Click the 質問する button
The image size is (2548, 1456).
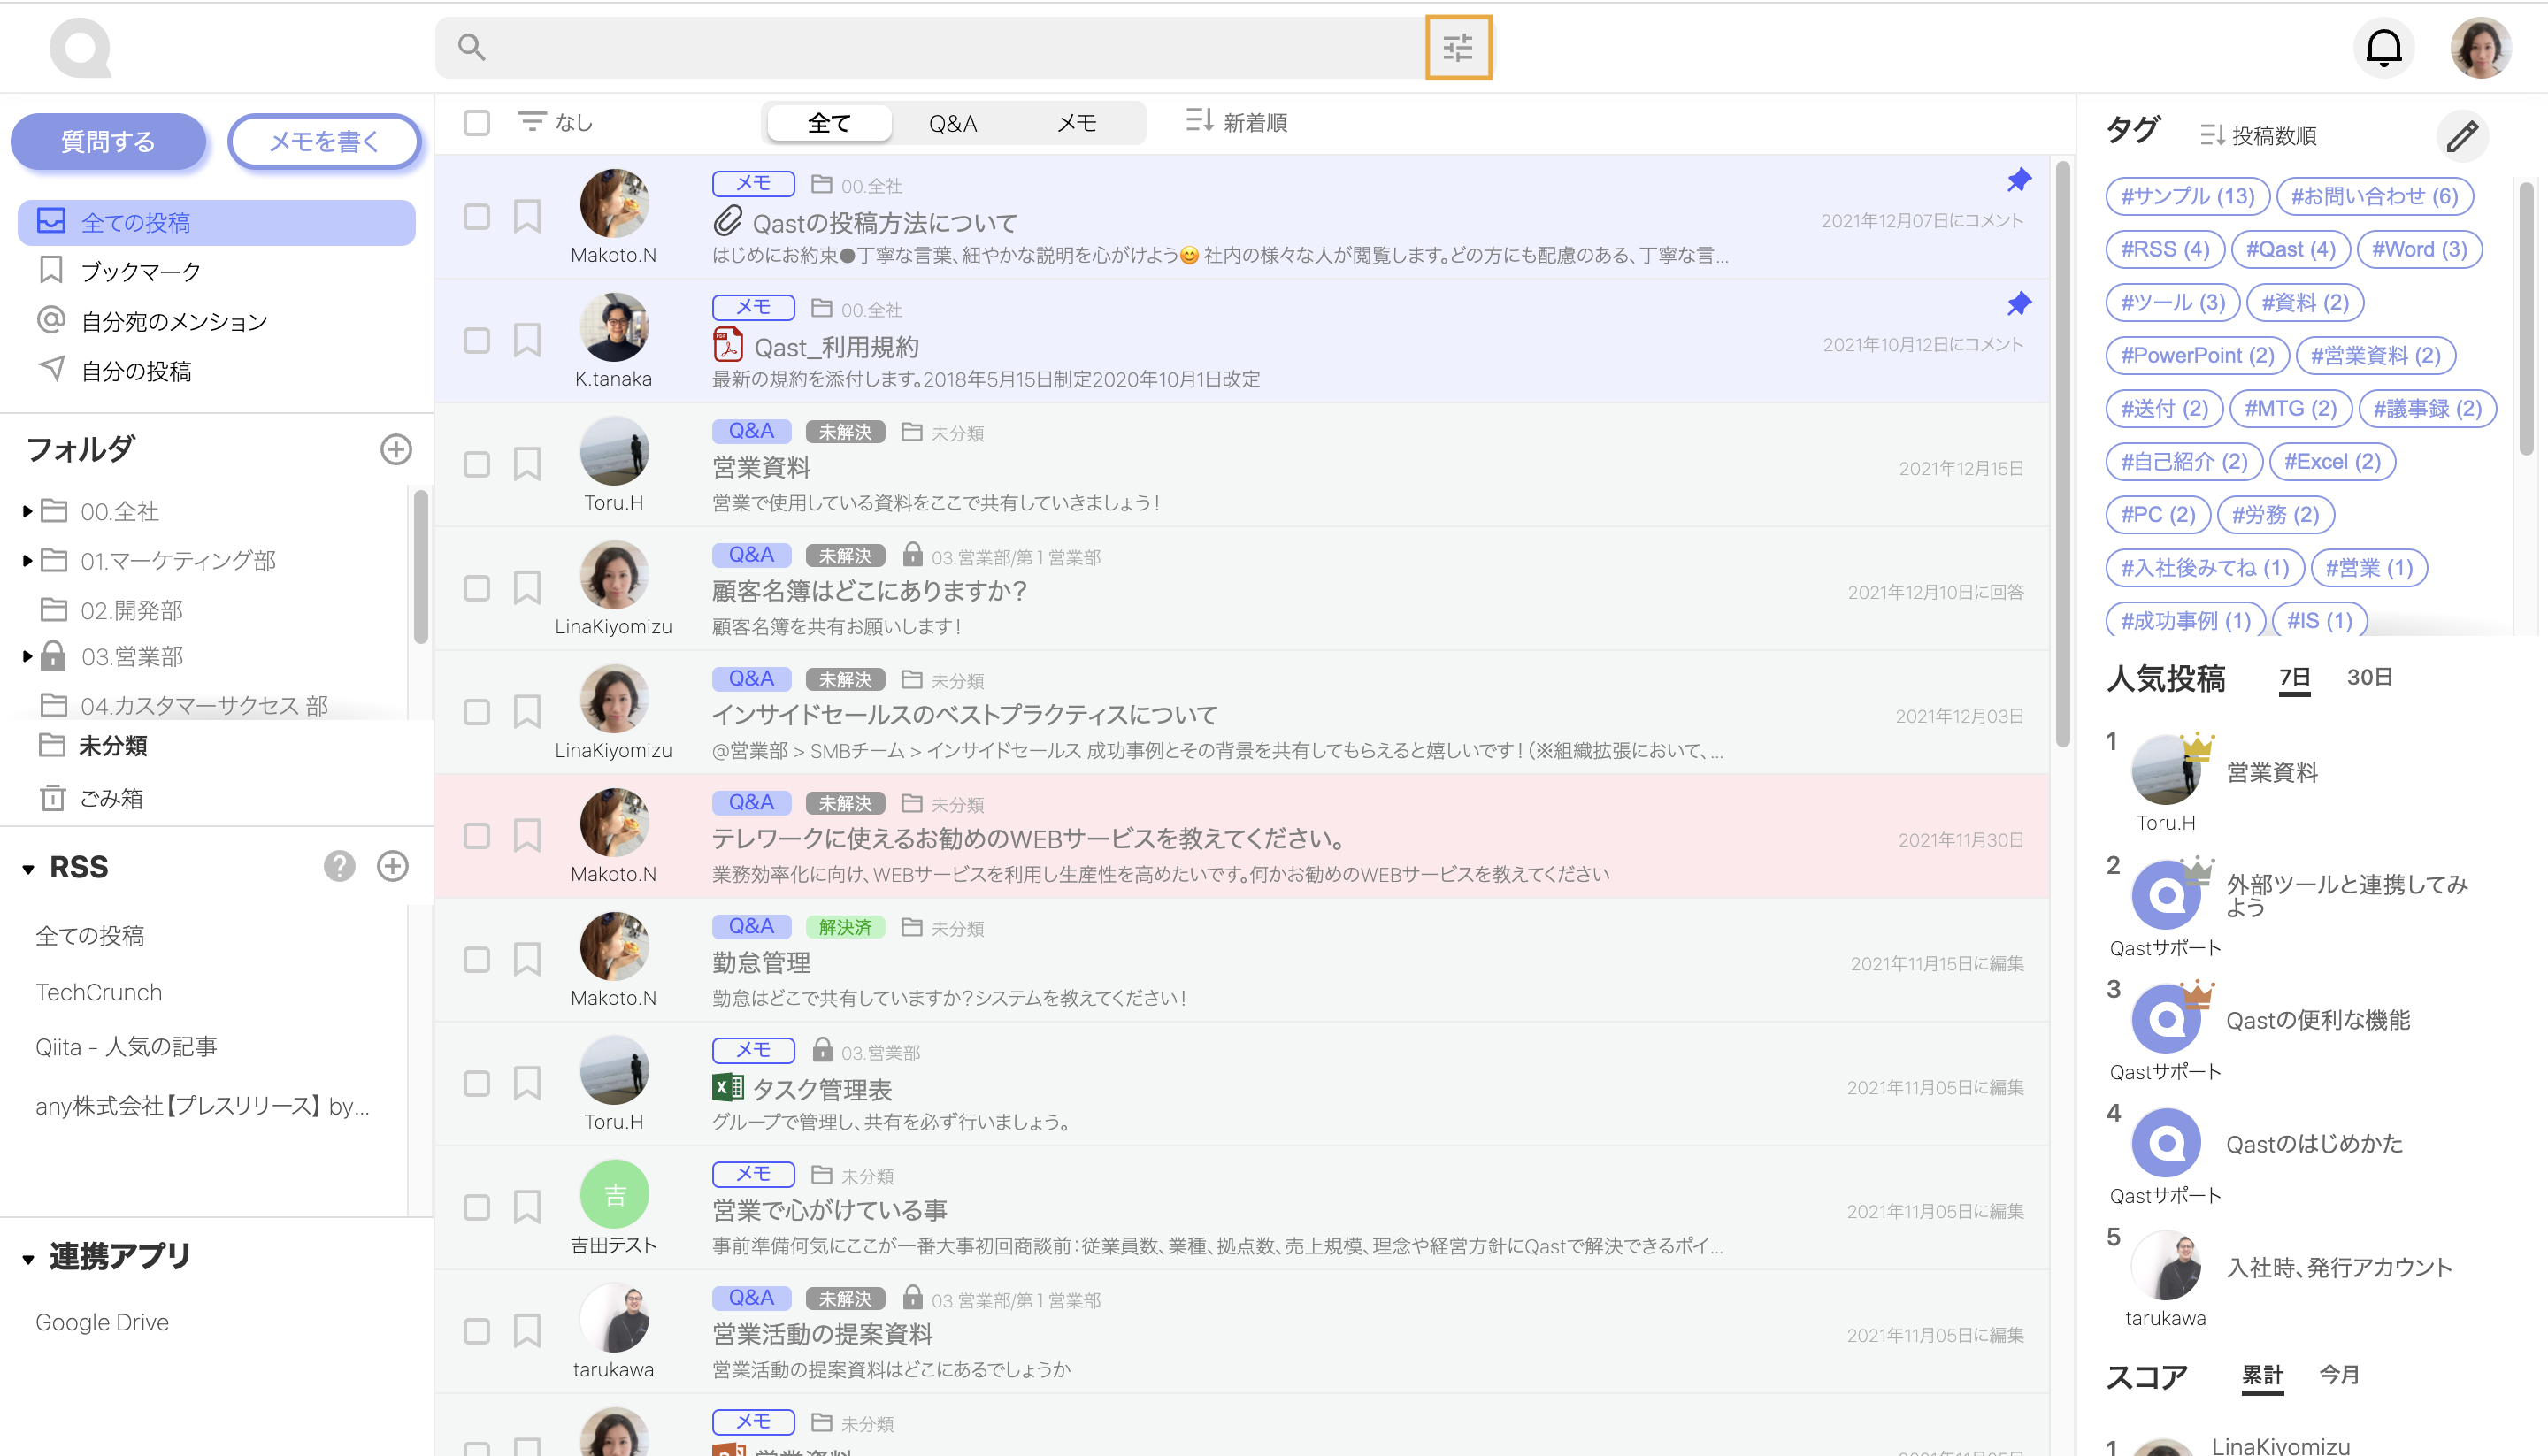108,141
